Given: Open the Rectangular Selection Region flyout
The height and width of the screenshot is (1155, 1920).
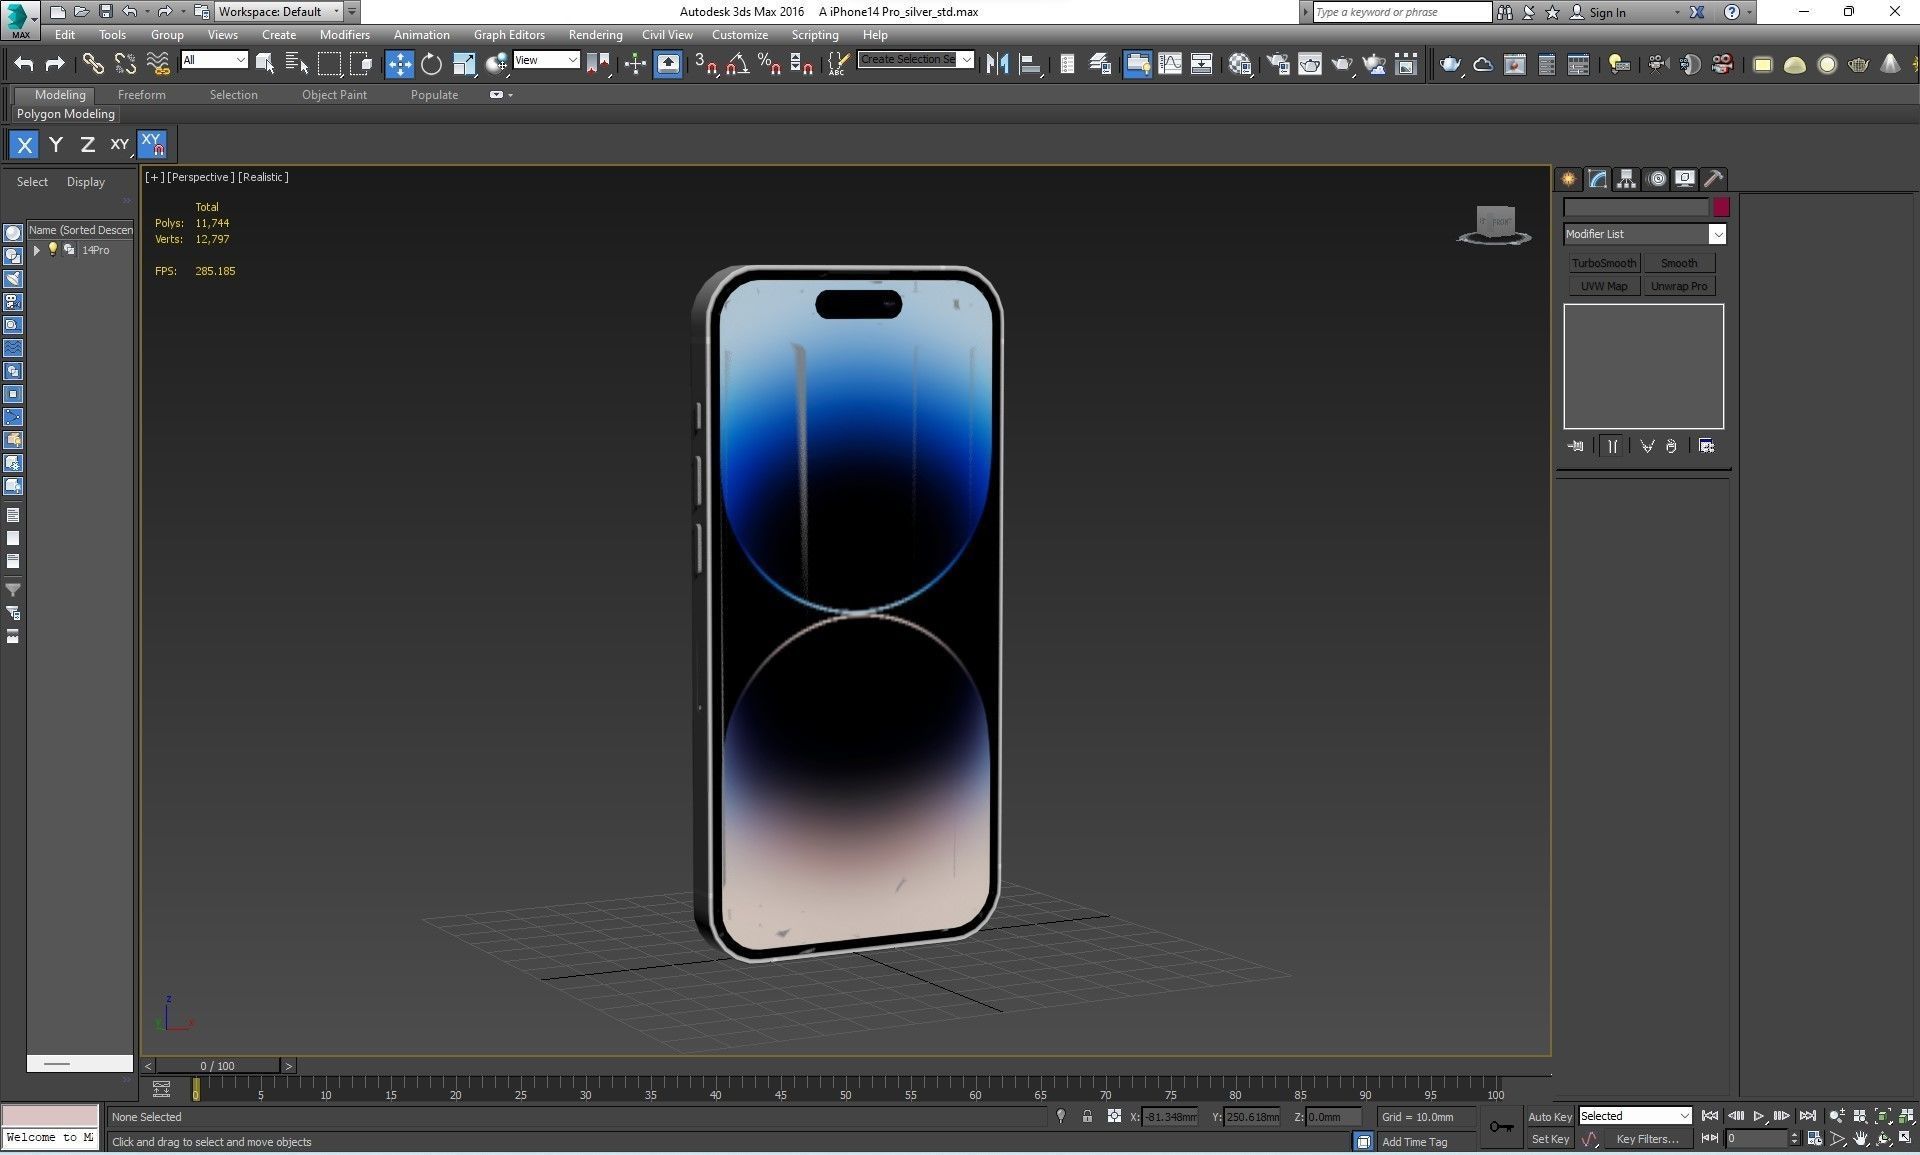Looking at the screenshot, I should [x=330, y=64].
